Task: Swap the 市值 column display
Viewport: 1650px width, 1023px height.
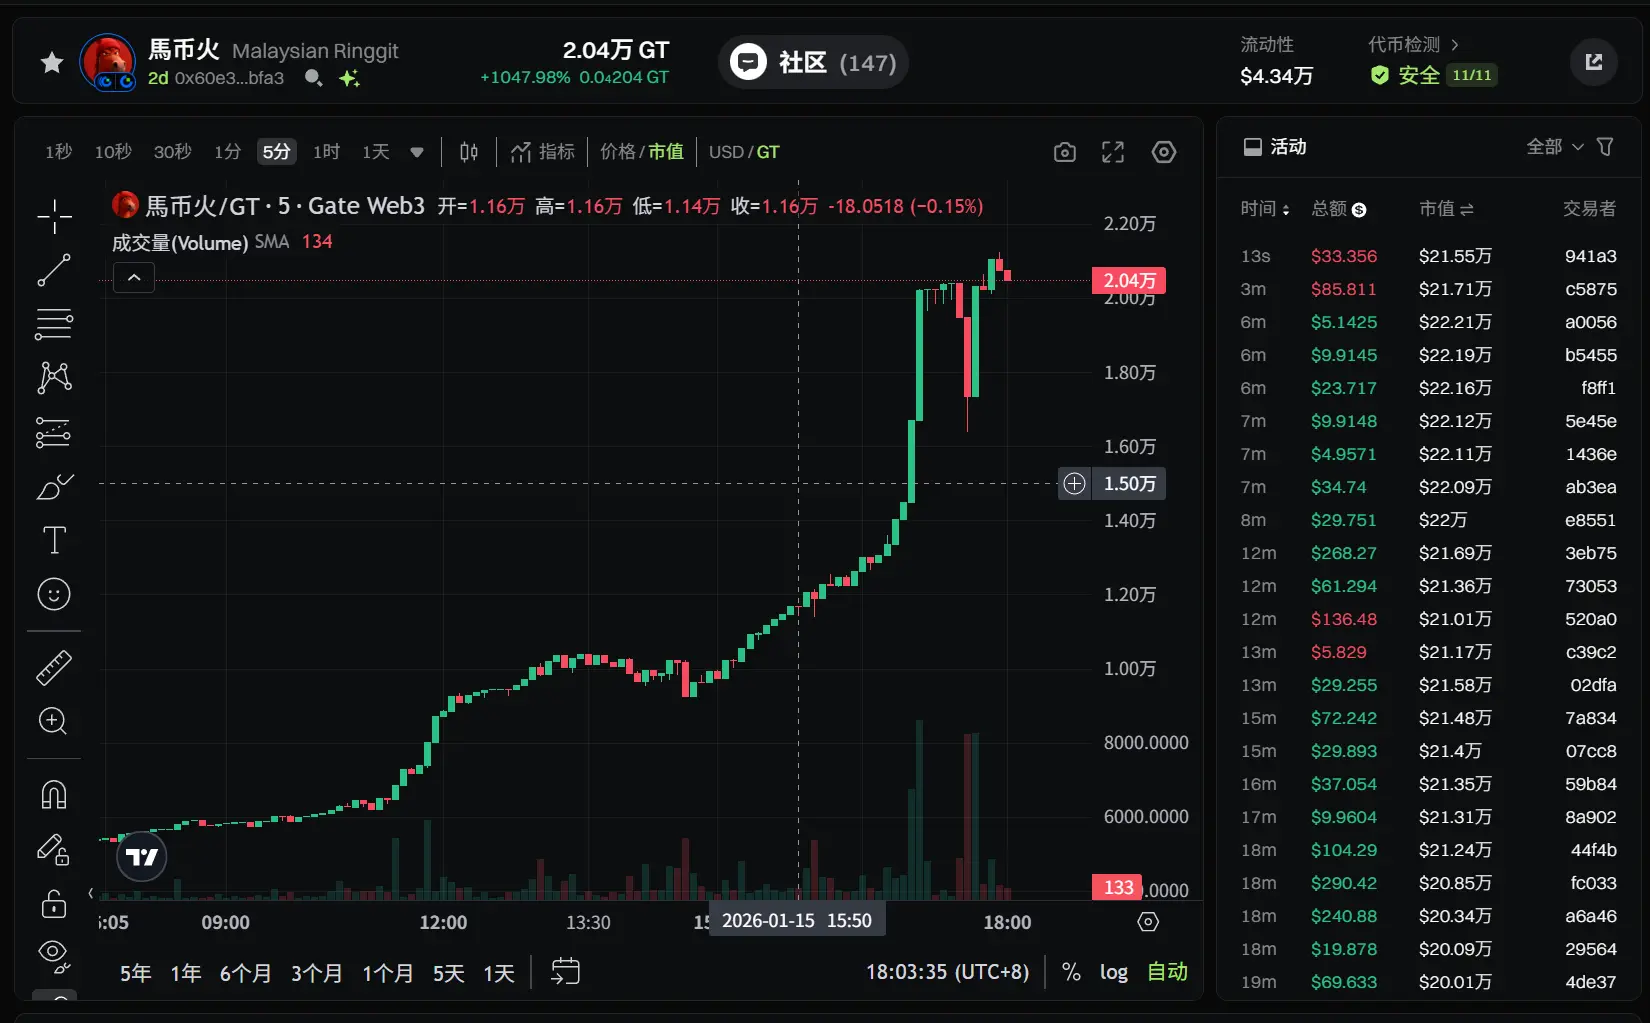Action: (1467, 209)
